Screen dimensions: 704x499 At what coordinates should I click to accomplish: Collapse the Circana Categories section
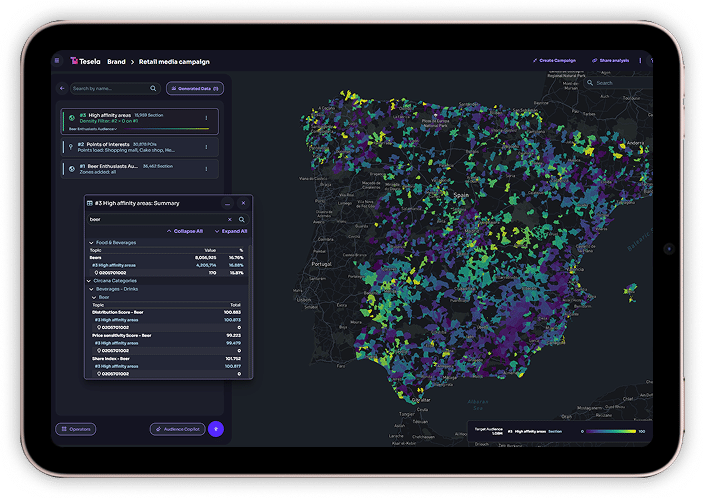pos(89,280)
